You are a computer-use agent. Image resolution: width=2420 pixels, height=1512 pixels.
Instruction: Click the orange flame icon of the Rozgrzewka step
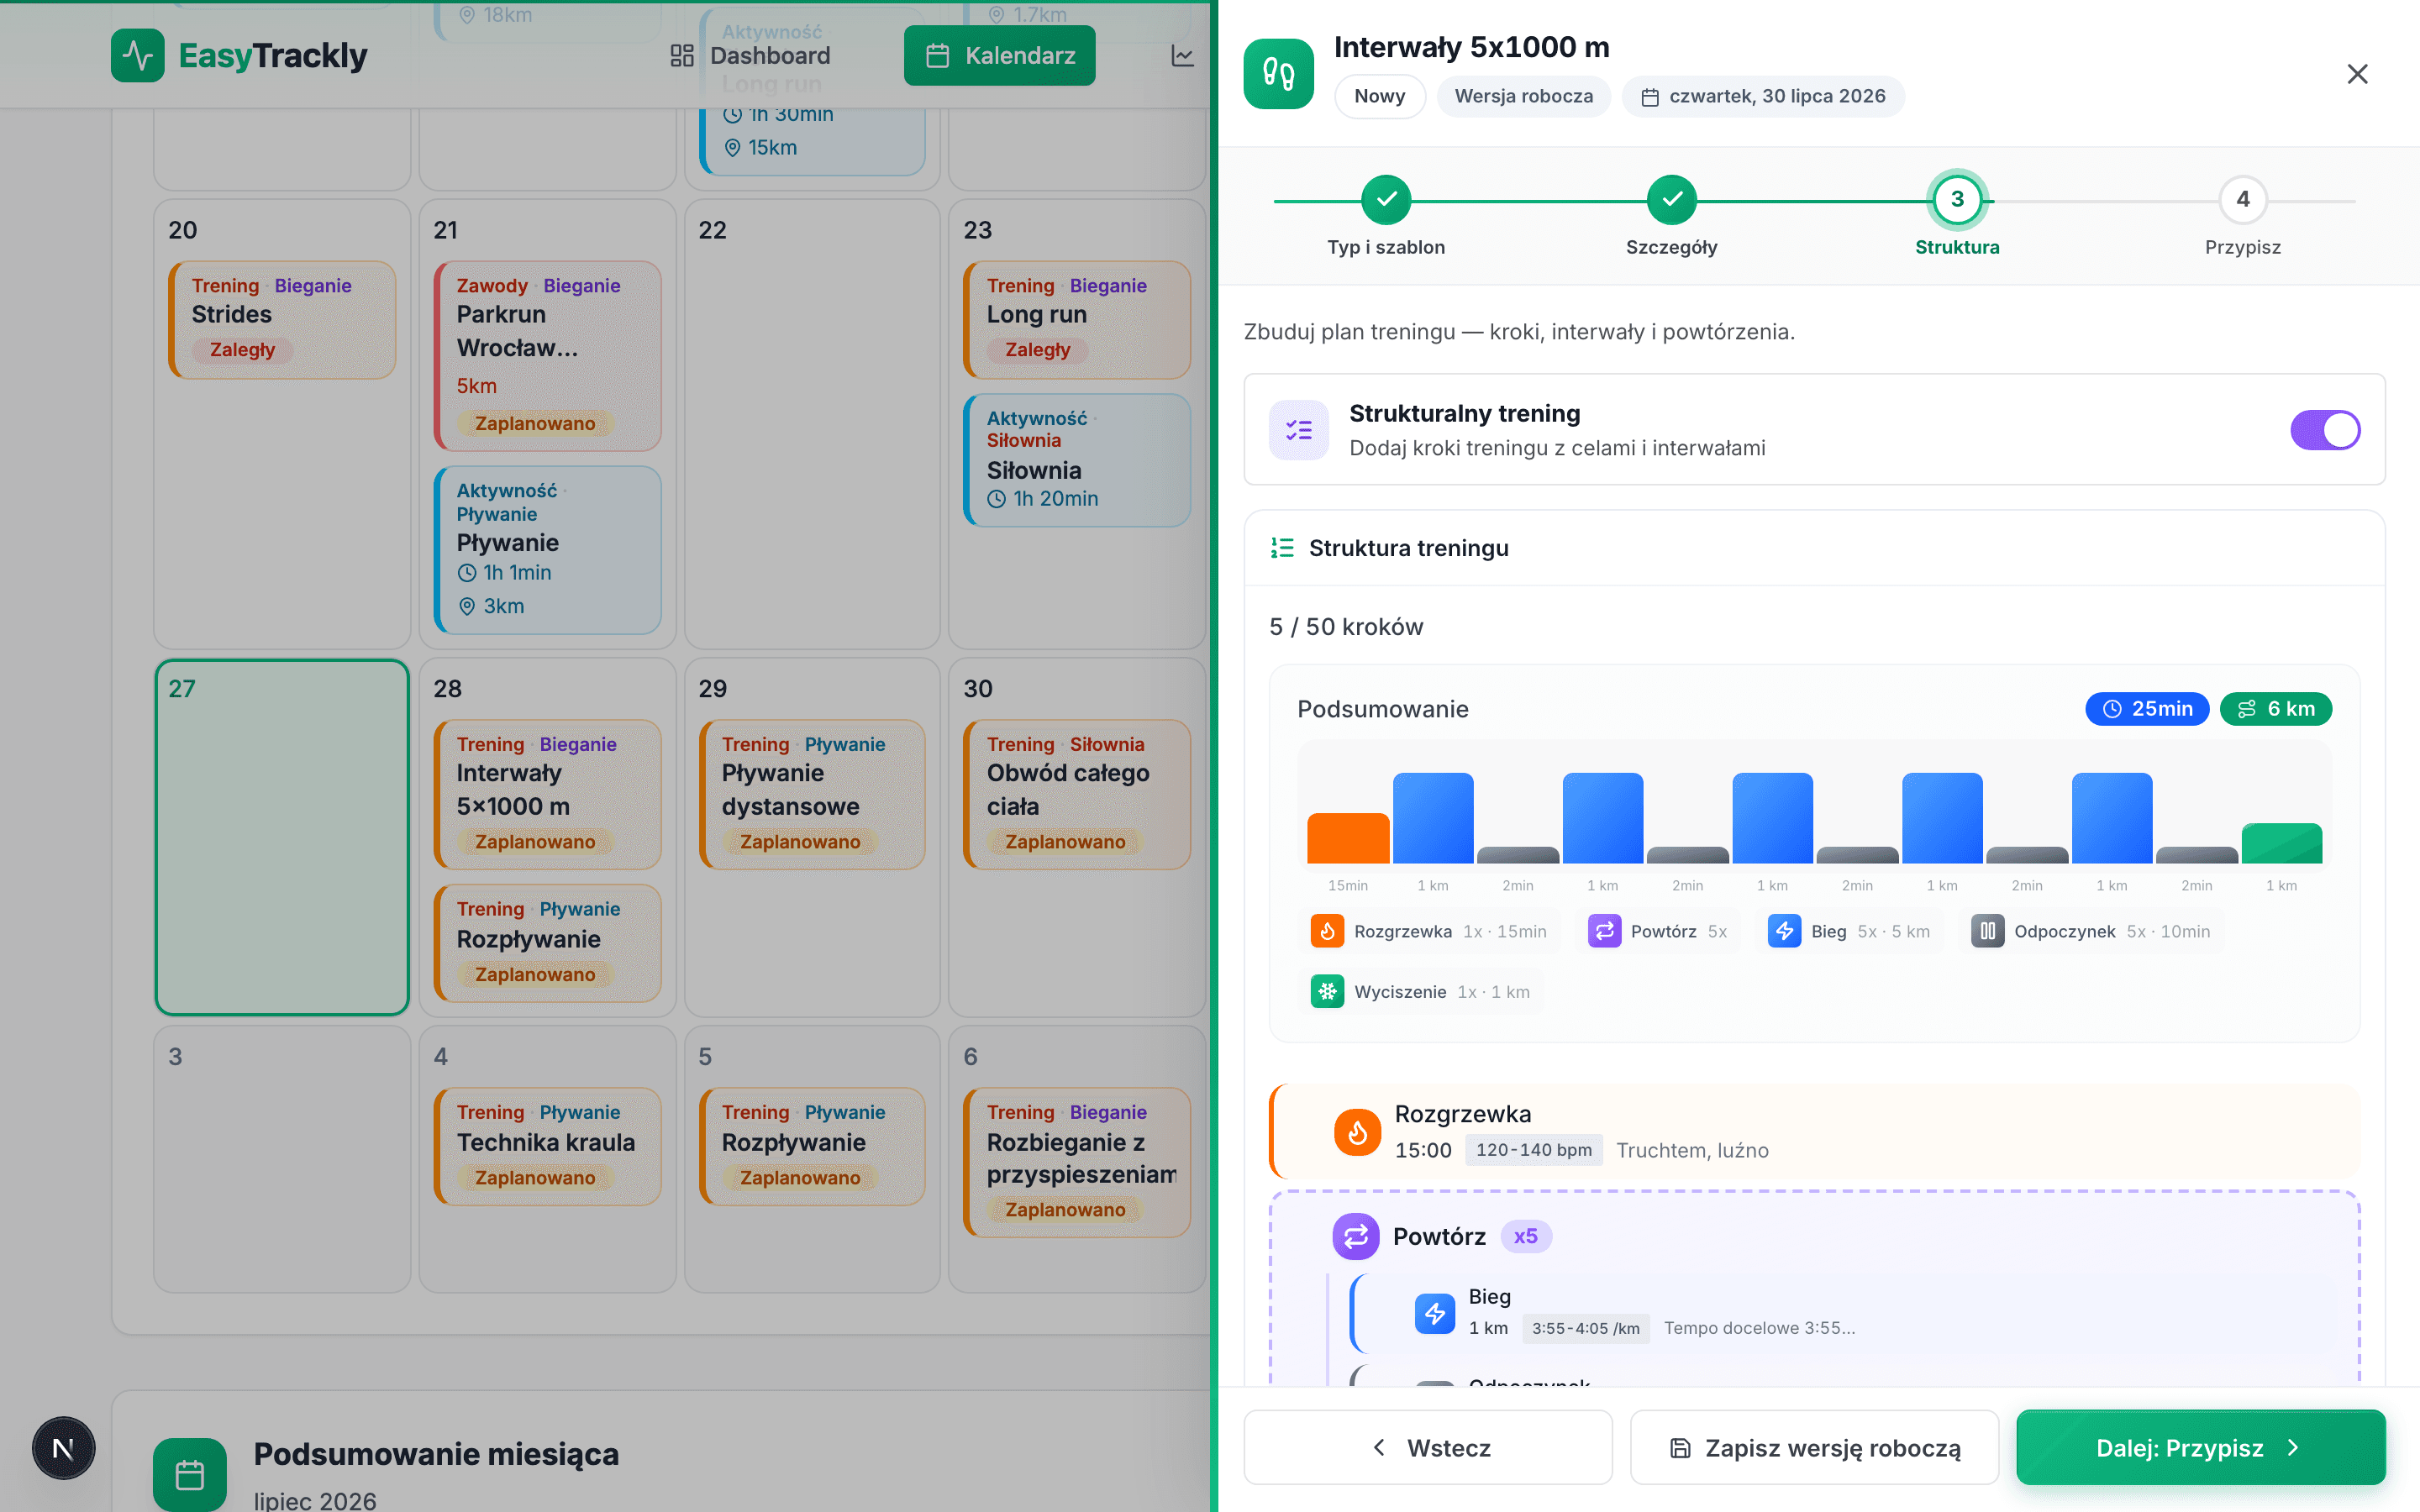pyautogui.click(x=1357, y=1132)
